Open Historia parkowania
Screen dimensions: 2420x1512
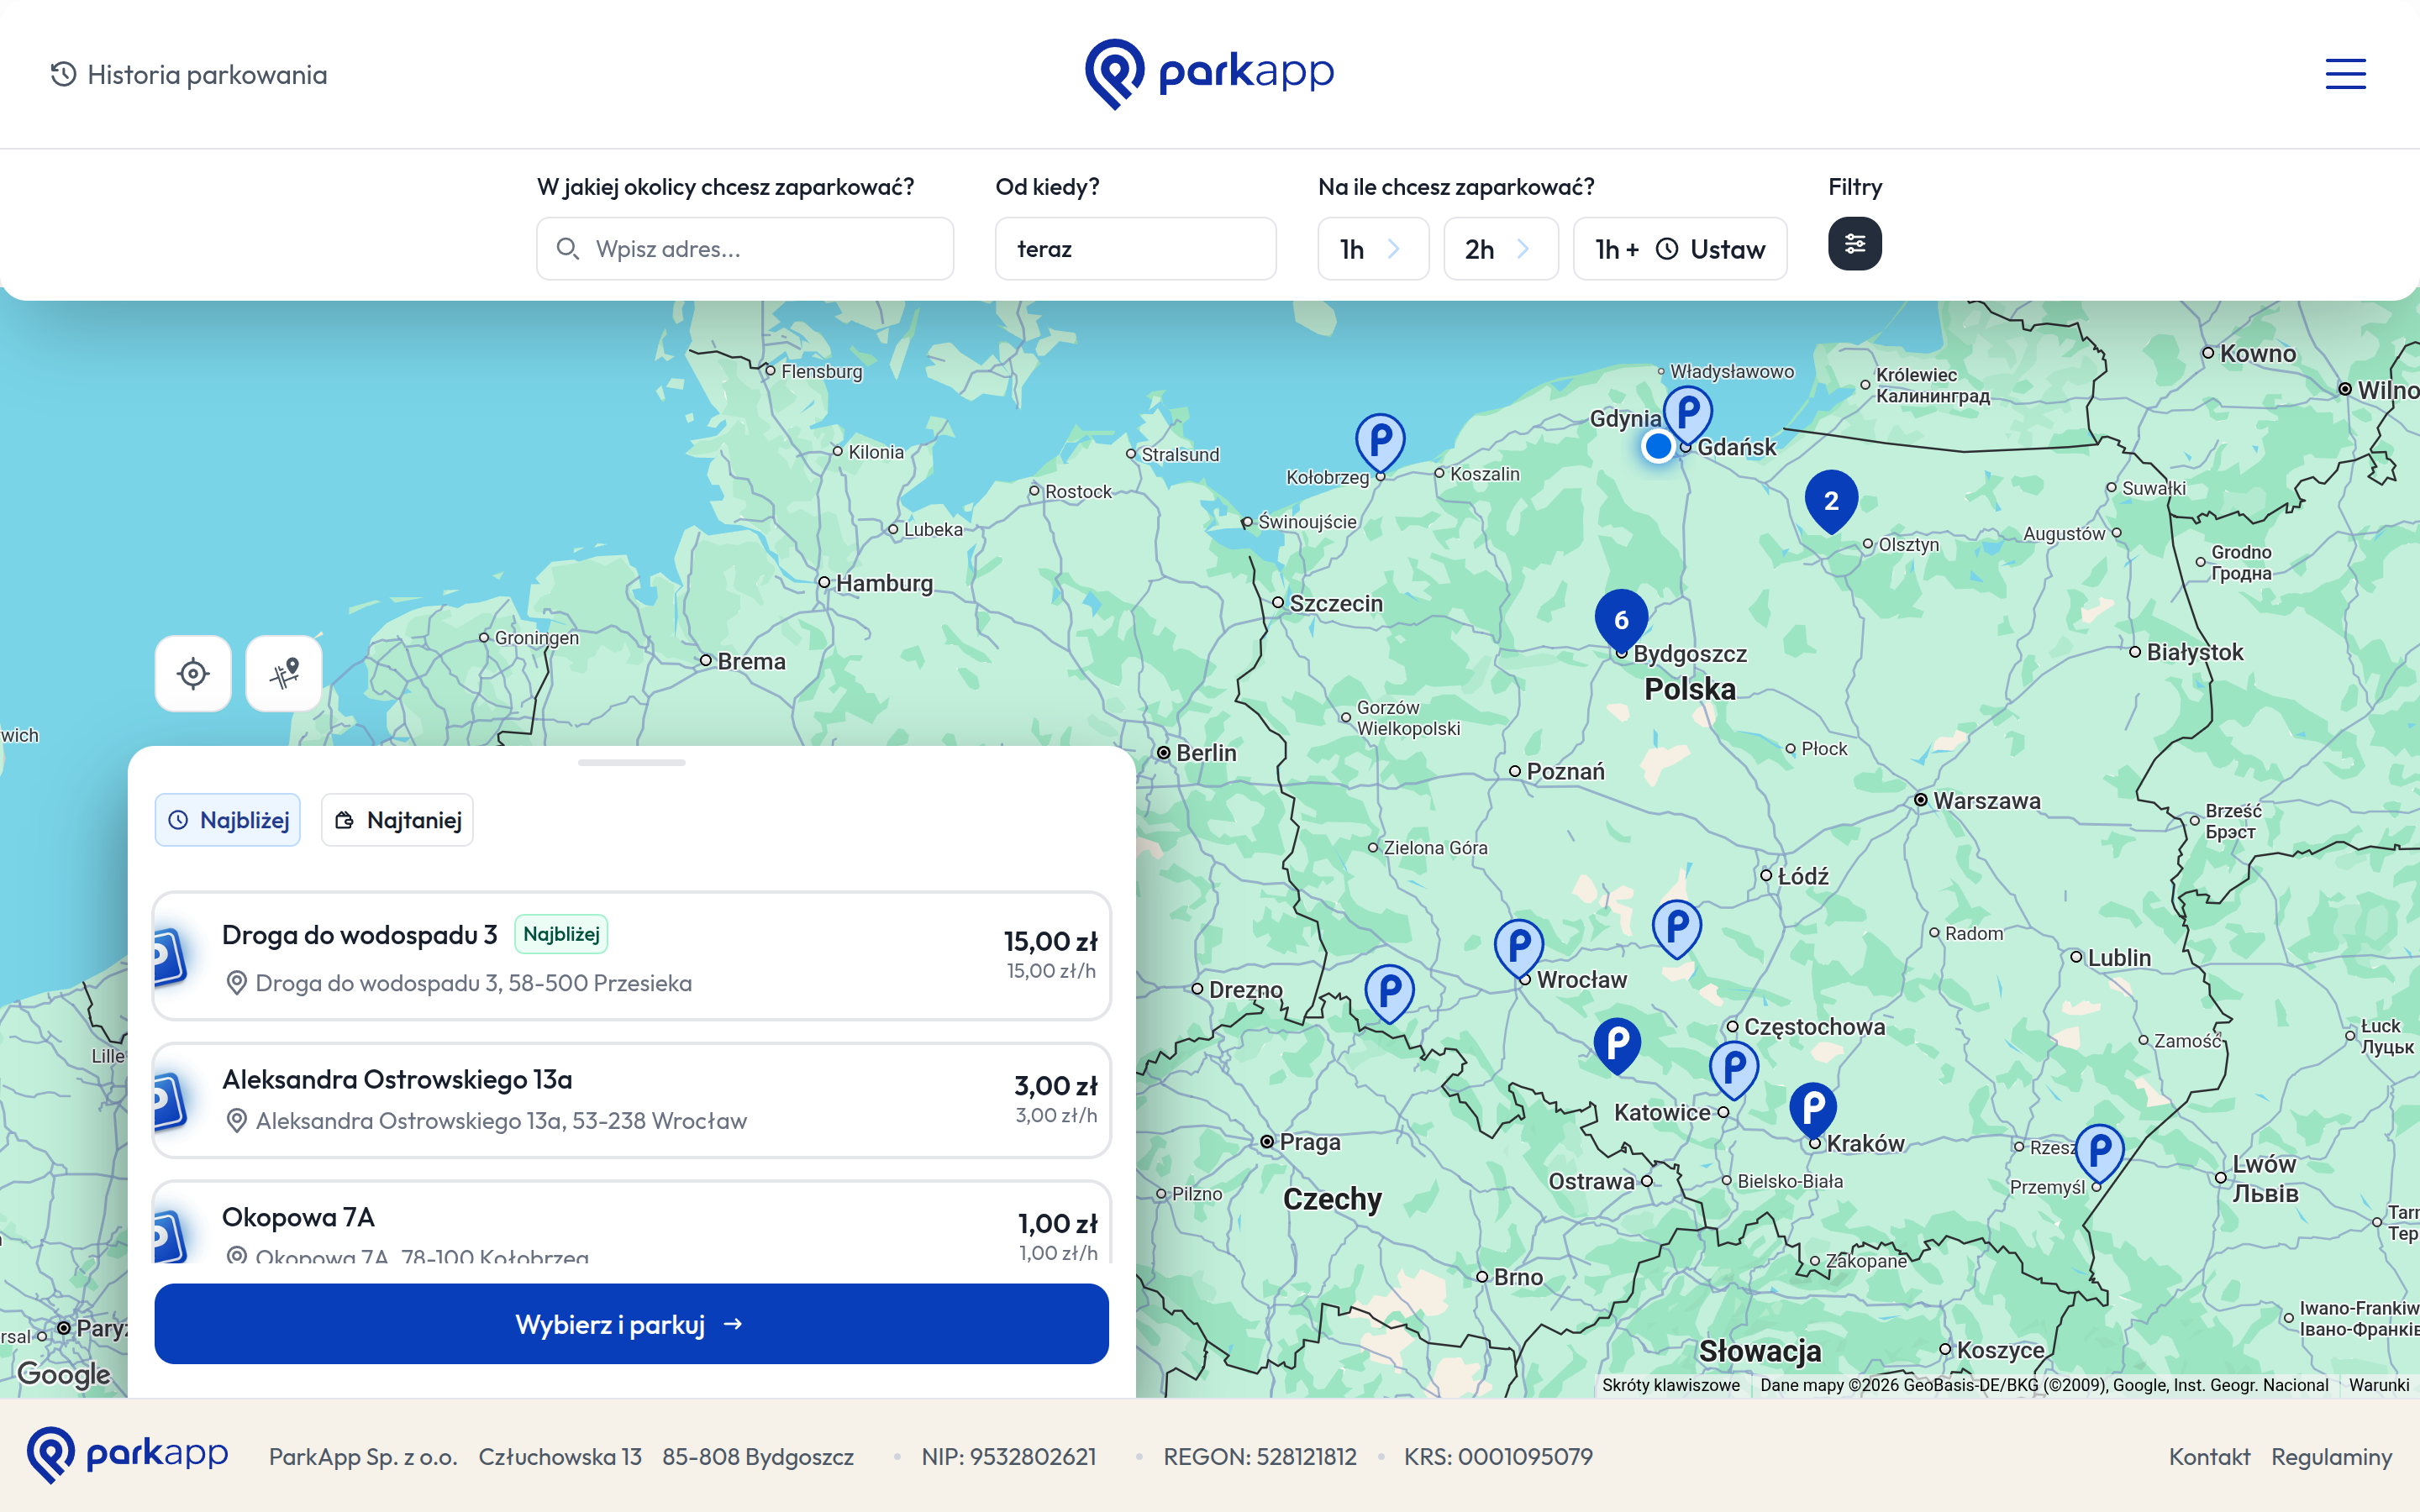(189, 75)
